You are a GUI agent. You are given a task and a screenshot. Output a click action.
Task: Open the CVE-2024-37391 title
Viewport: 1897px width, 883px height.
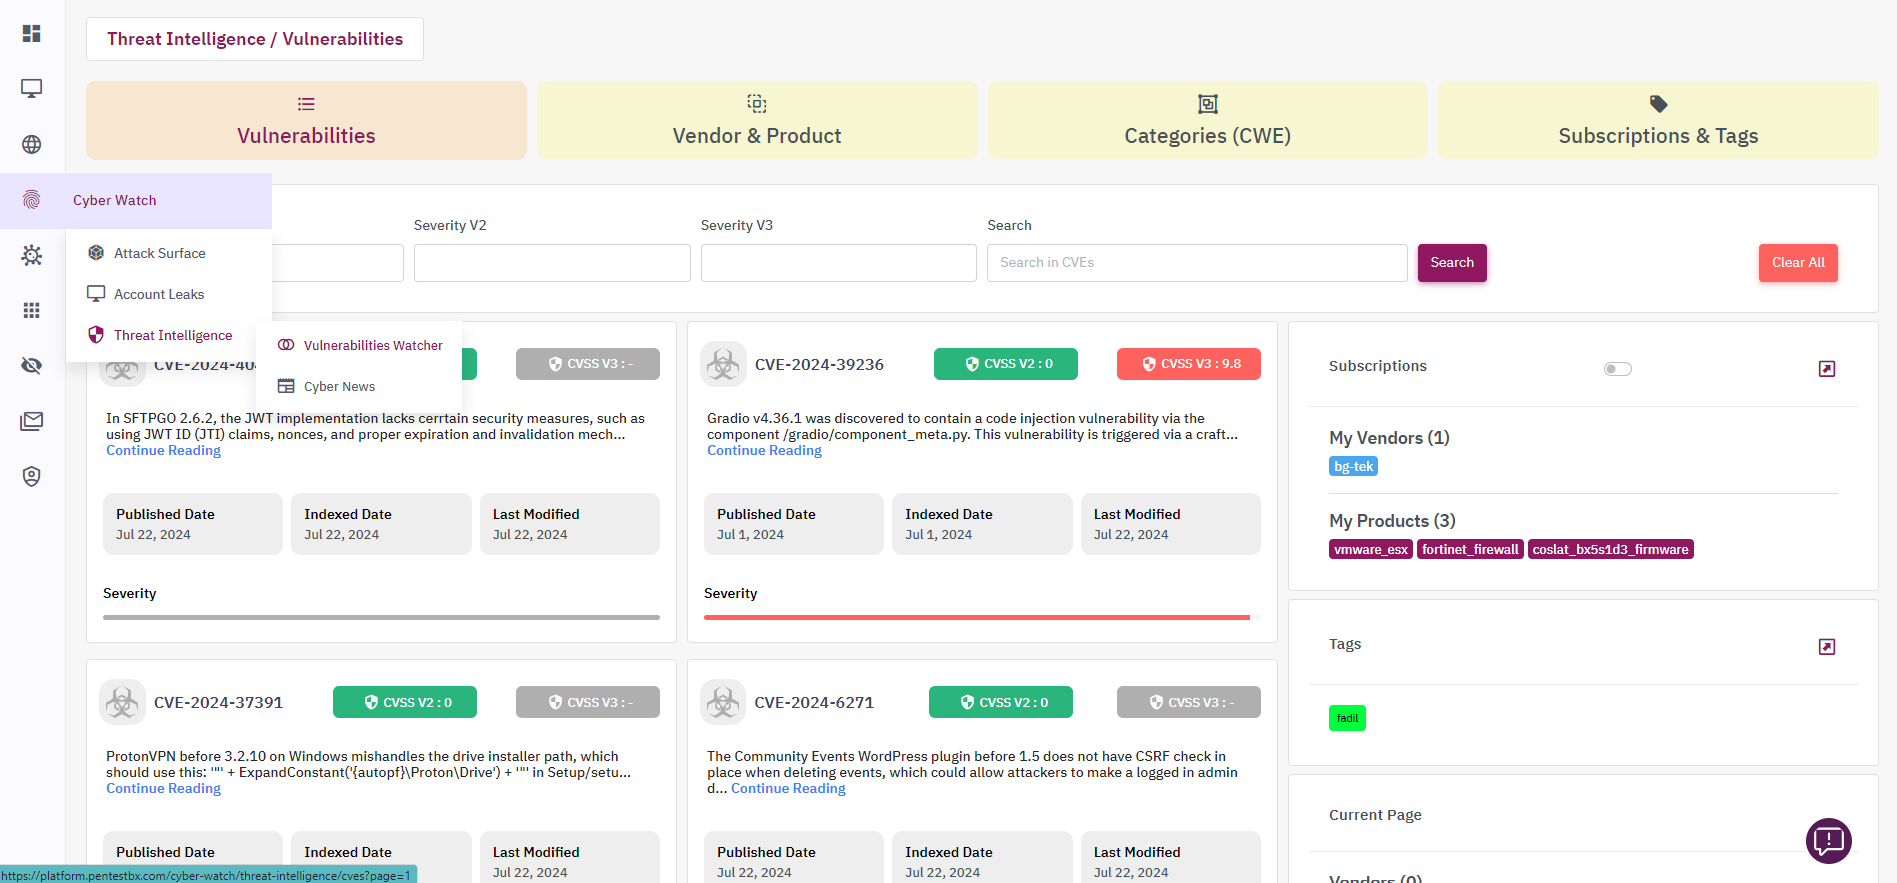(218, 702)
